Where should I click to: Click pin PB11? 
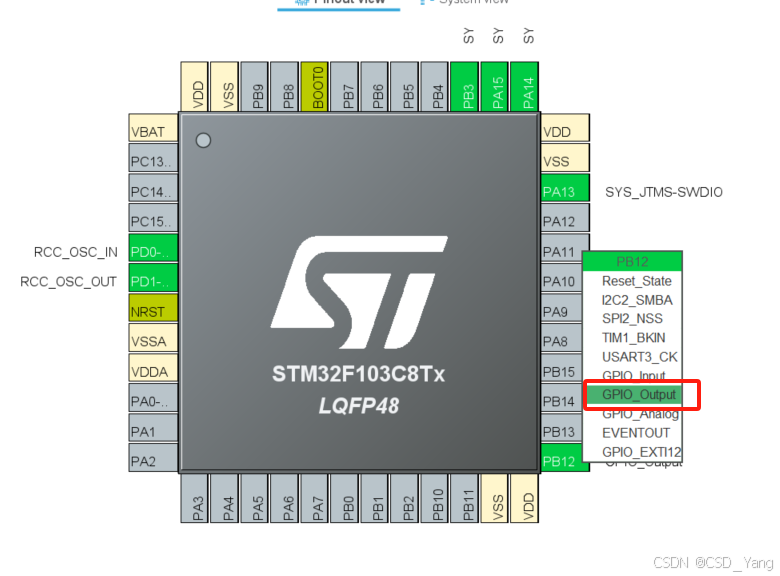(464, 498)
